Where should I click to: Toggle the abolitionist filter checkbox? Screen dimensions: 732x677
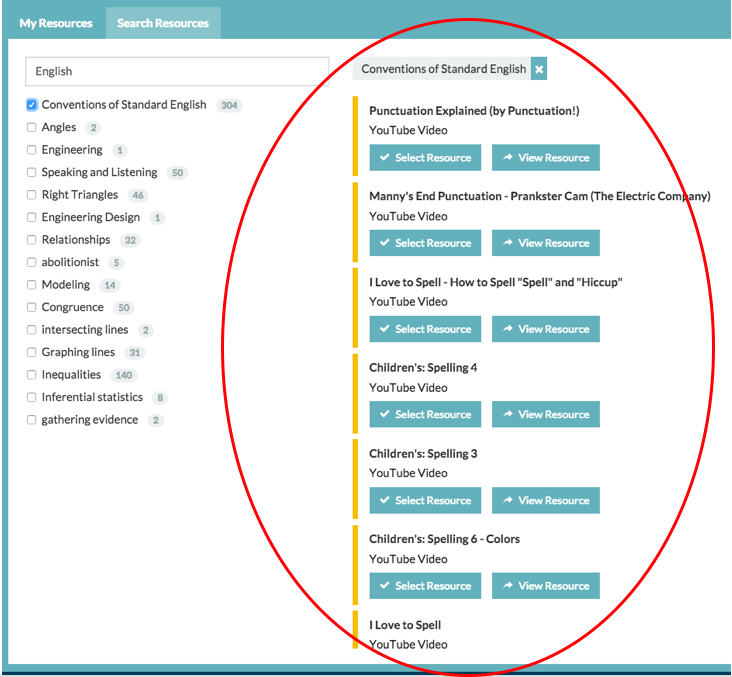click(x=32, y=263)
